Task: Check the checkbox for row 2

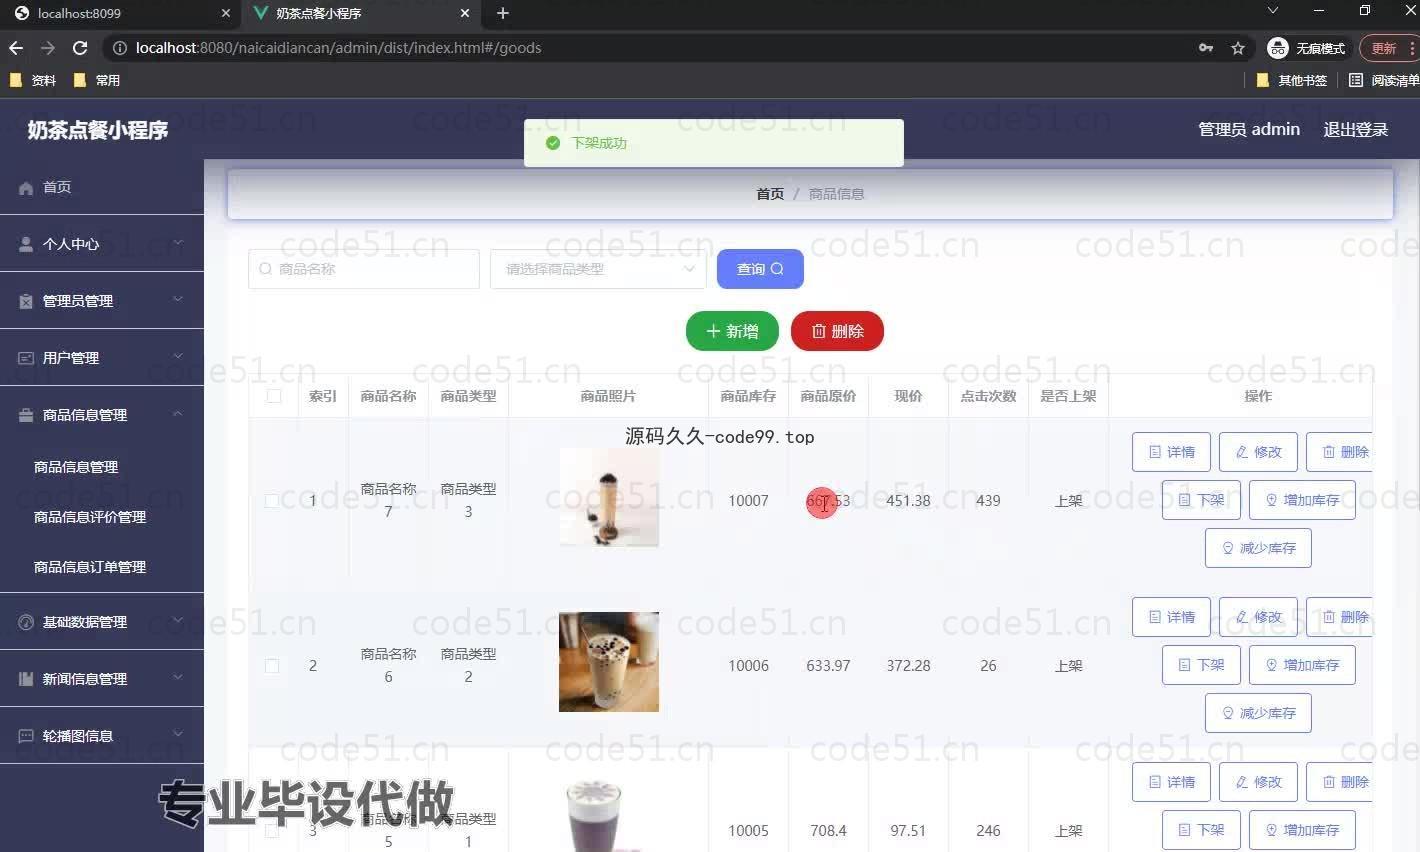Action: tap(272, 666)
